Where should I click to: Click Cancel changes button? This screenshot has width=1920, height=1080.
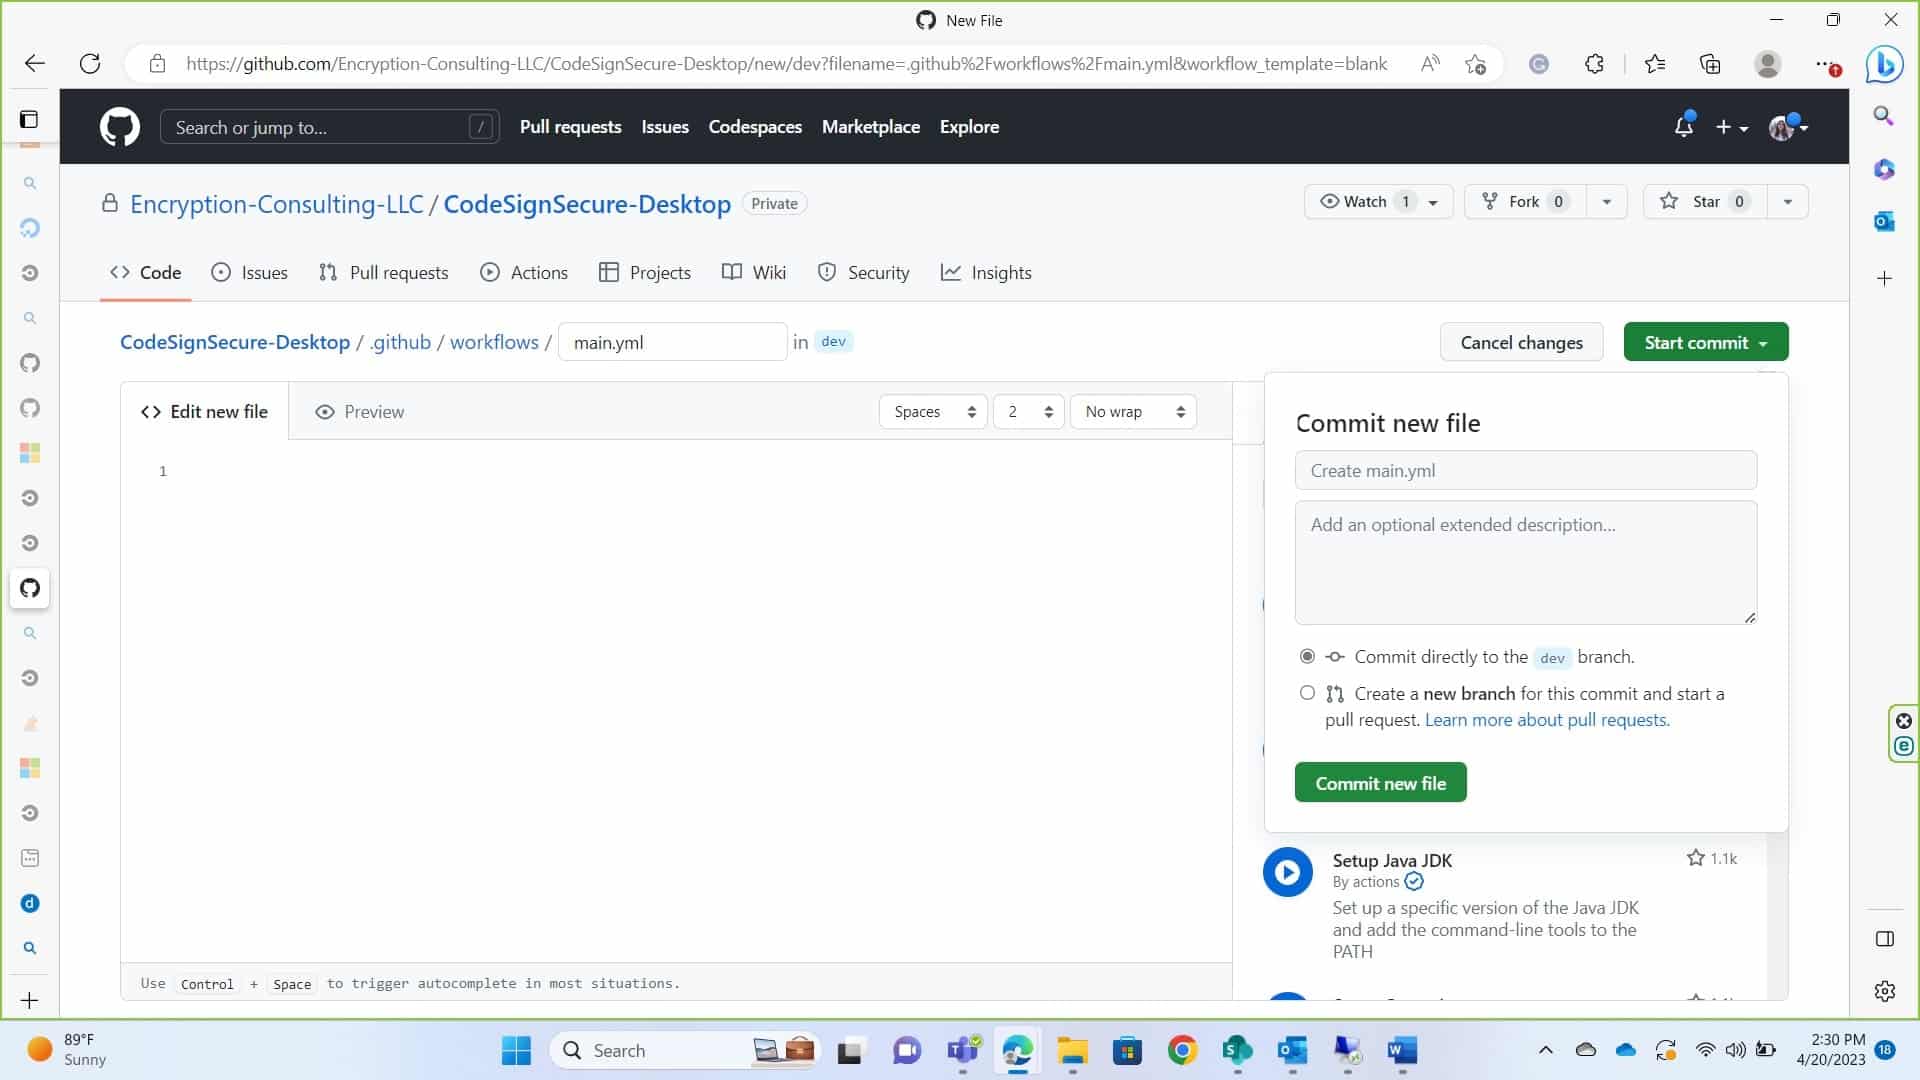(1521, 343)
